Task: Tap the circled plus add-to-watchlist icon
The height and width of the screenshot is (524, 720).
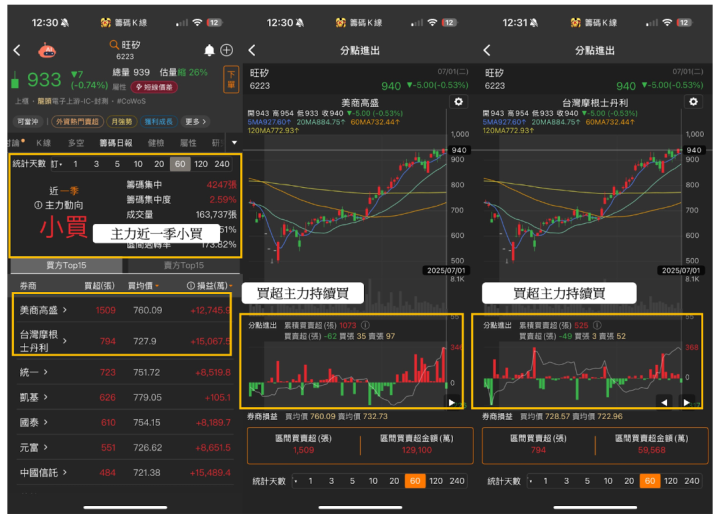Action: click(226, 50)
